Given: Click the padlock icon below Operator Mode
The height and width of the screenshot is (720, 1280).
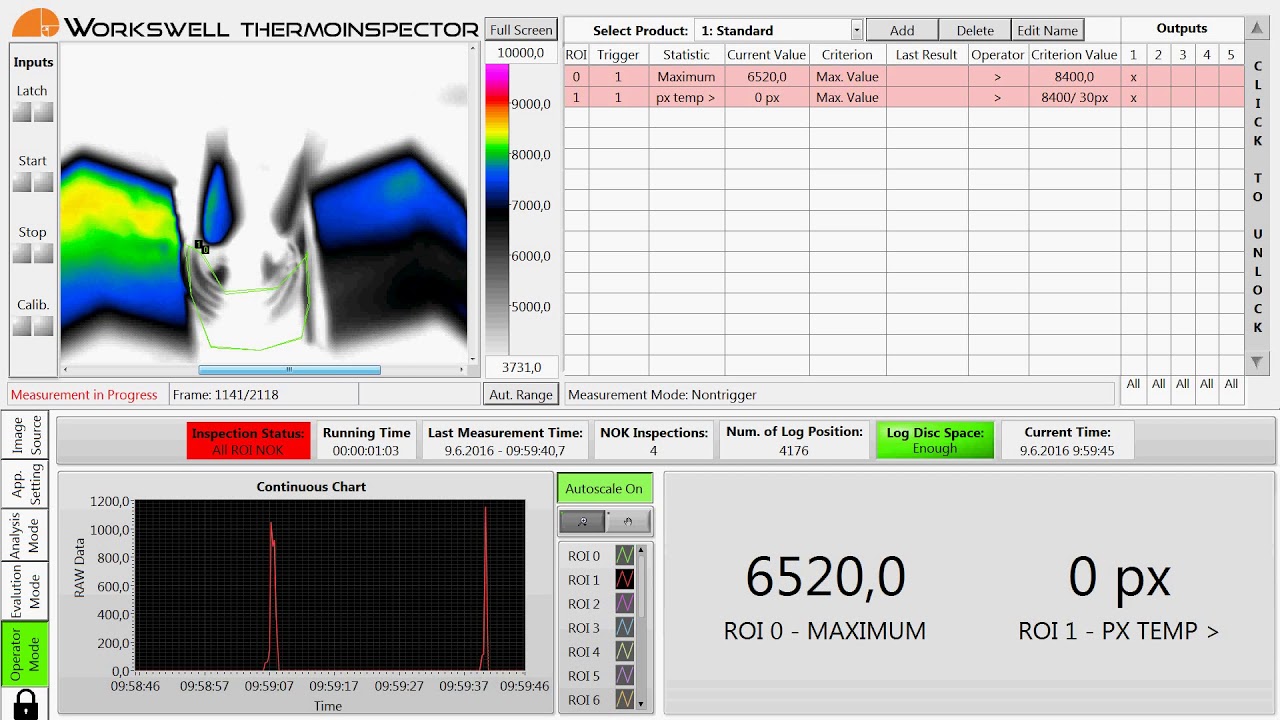Looking at the screenshot, I should click(x=26, y=704).
